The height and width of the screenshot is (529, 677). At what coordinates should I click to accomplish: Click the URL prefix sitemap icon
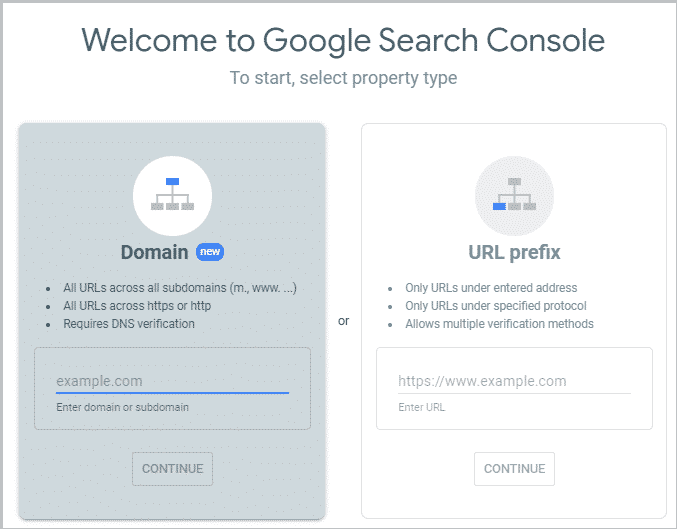(514, 195)
